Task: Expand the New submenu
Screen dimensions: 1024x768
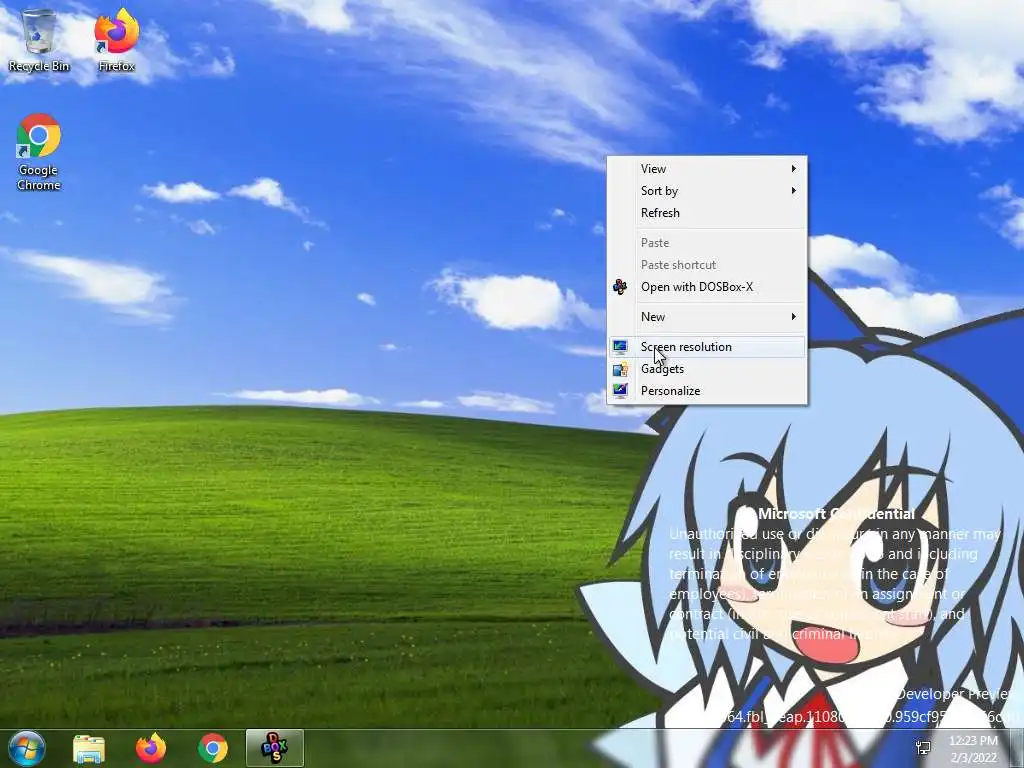Action: (x=707, y=317)
